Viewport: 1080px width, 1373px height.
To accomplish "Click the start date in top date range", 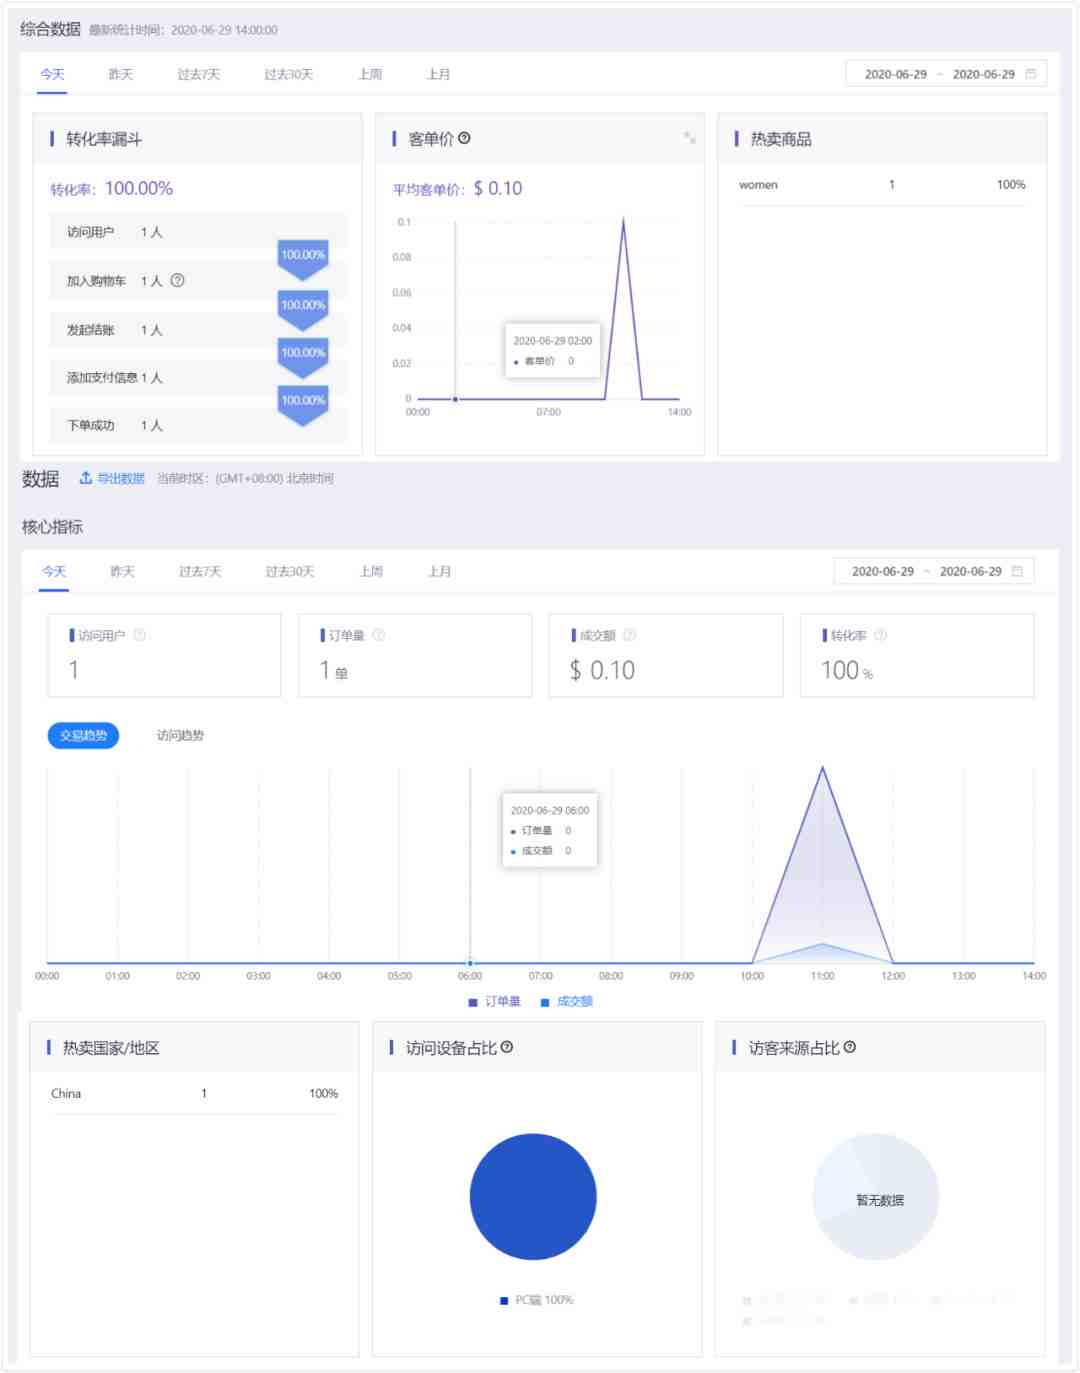I will 896,74.
